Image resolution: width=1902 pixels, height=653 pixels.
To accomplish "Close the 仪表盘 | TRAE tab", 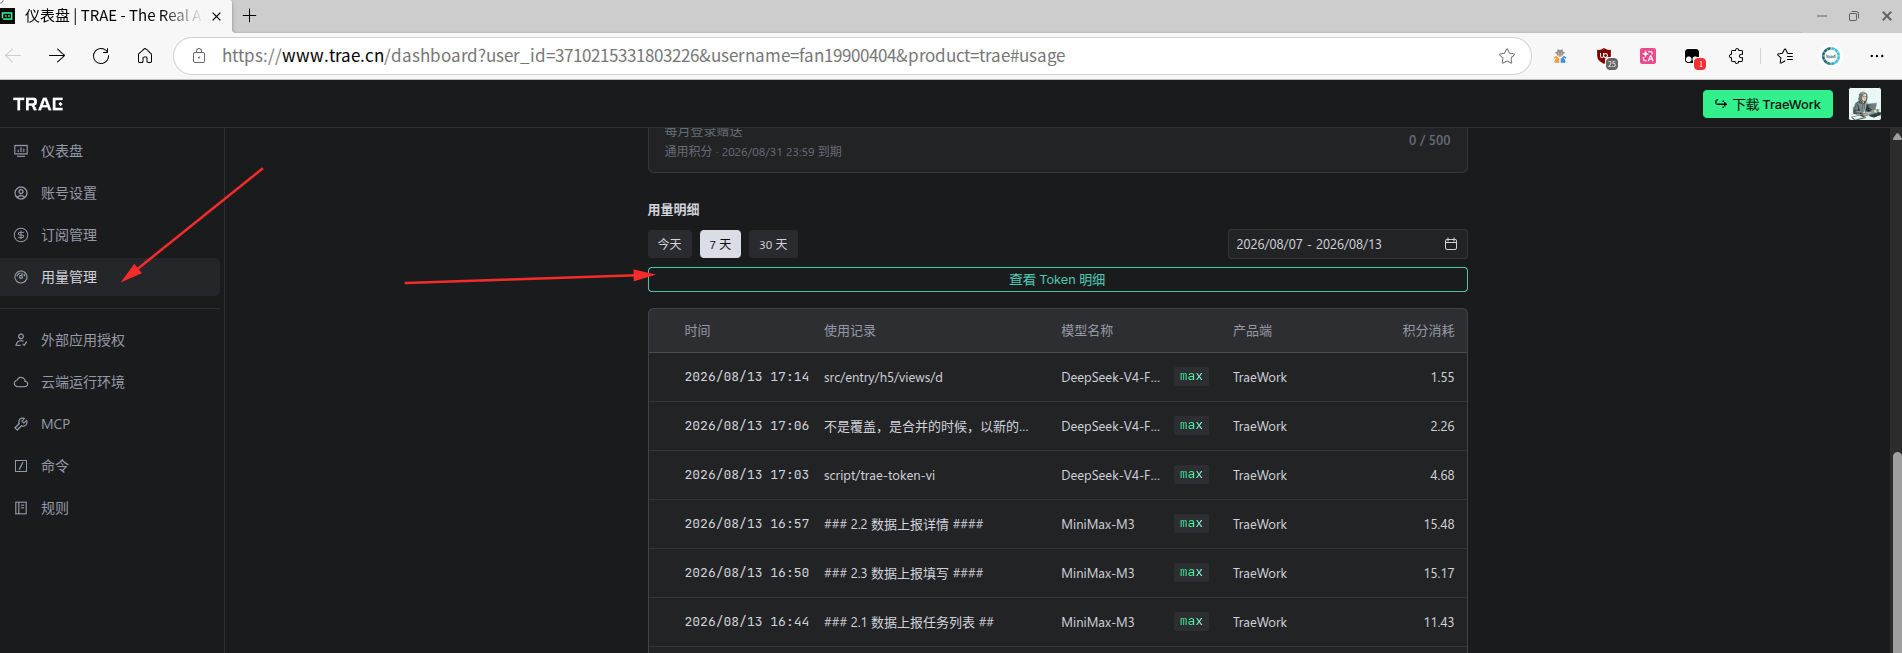I will (x=216, y=16).
